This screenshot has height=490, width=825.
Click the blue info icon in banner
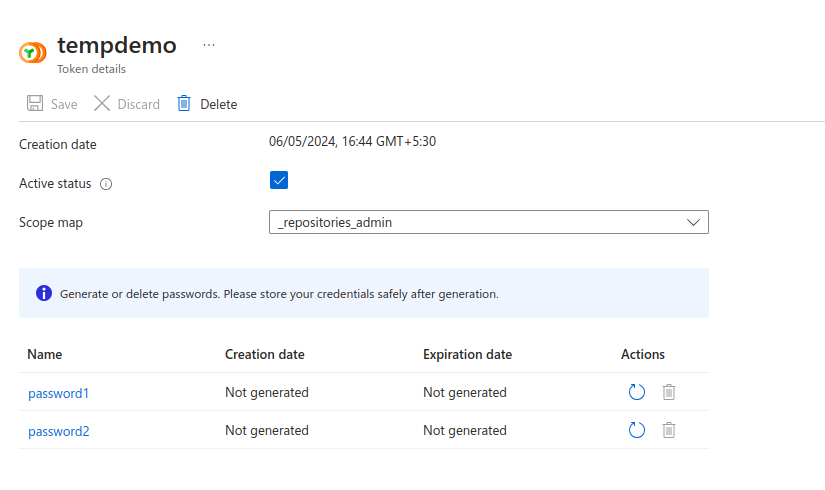[44, 293]
